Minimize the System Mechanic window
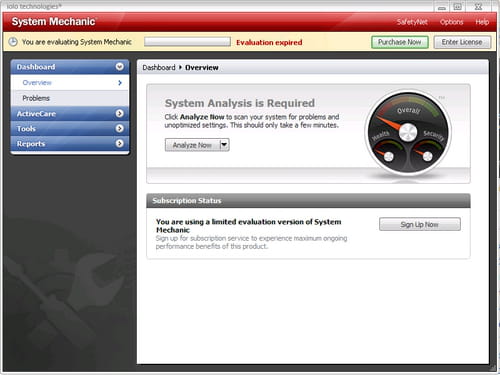Viewport: 500px width, 375px height. pyautogui.click(x=442, y=7)
